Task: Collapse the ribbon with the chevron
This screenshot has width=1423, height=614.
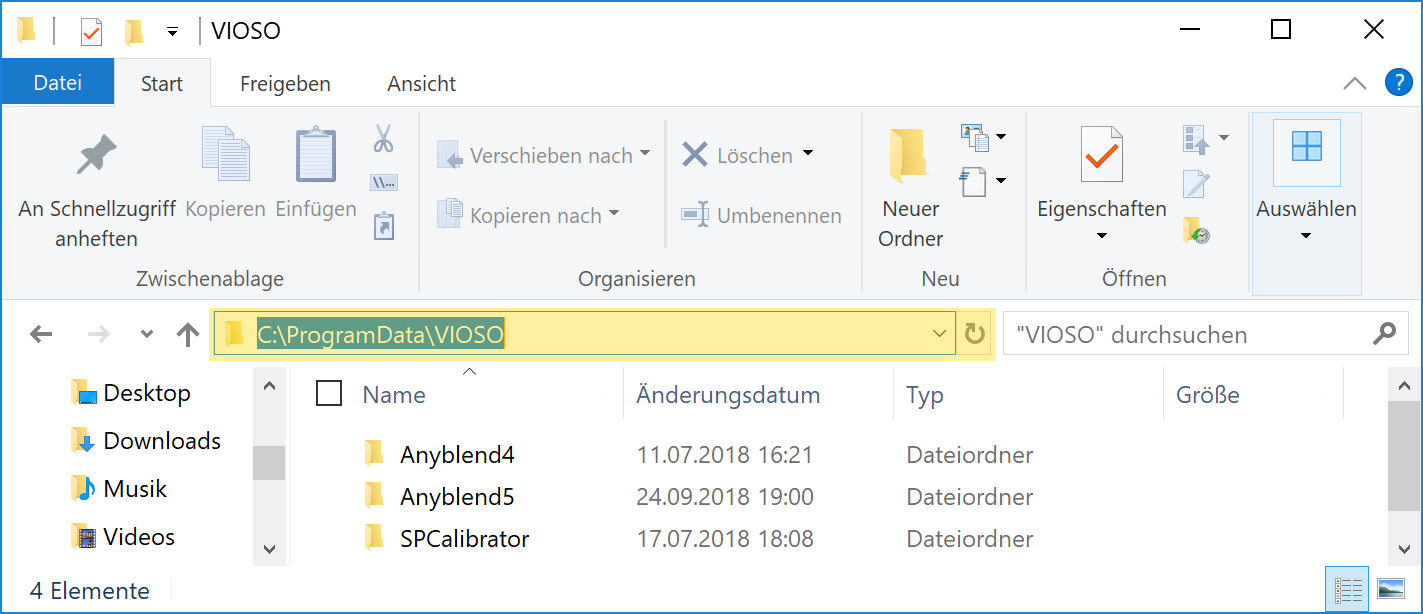Action: tap(1354, 83)
